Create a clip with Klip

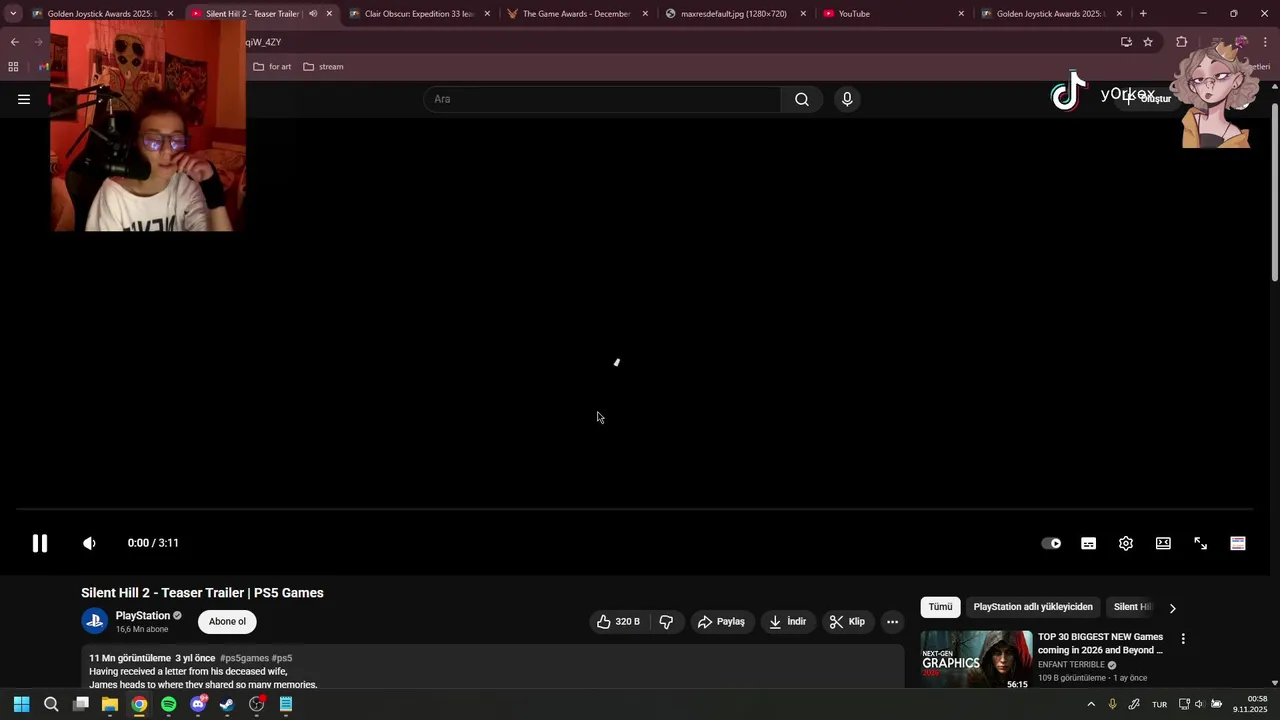[x=847, y=622]
